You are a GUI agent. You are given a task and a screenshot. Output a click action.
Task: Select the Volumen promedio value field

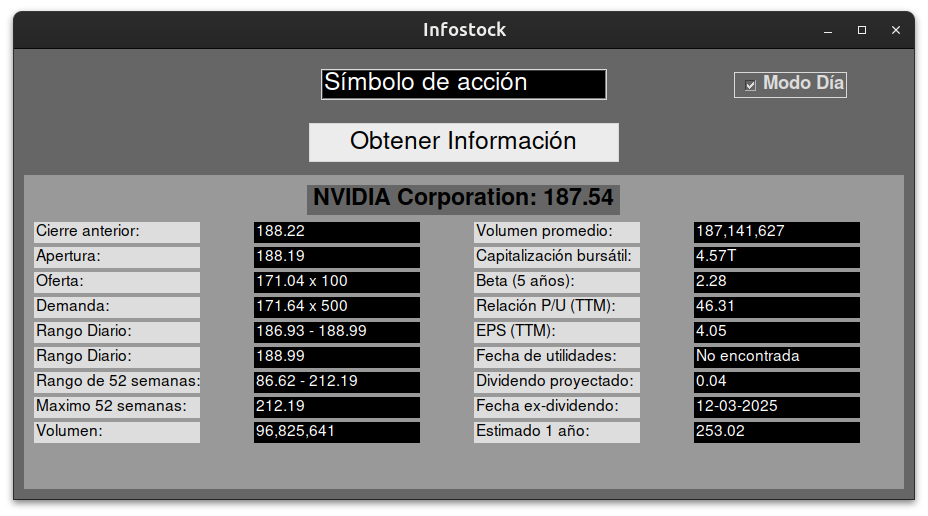point(776,232)
